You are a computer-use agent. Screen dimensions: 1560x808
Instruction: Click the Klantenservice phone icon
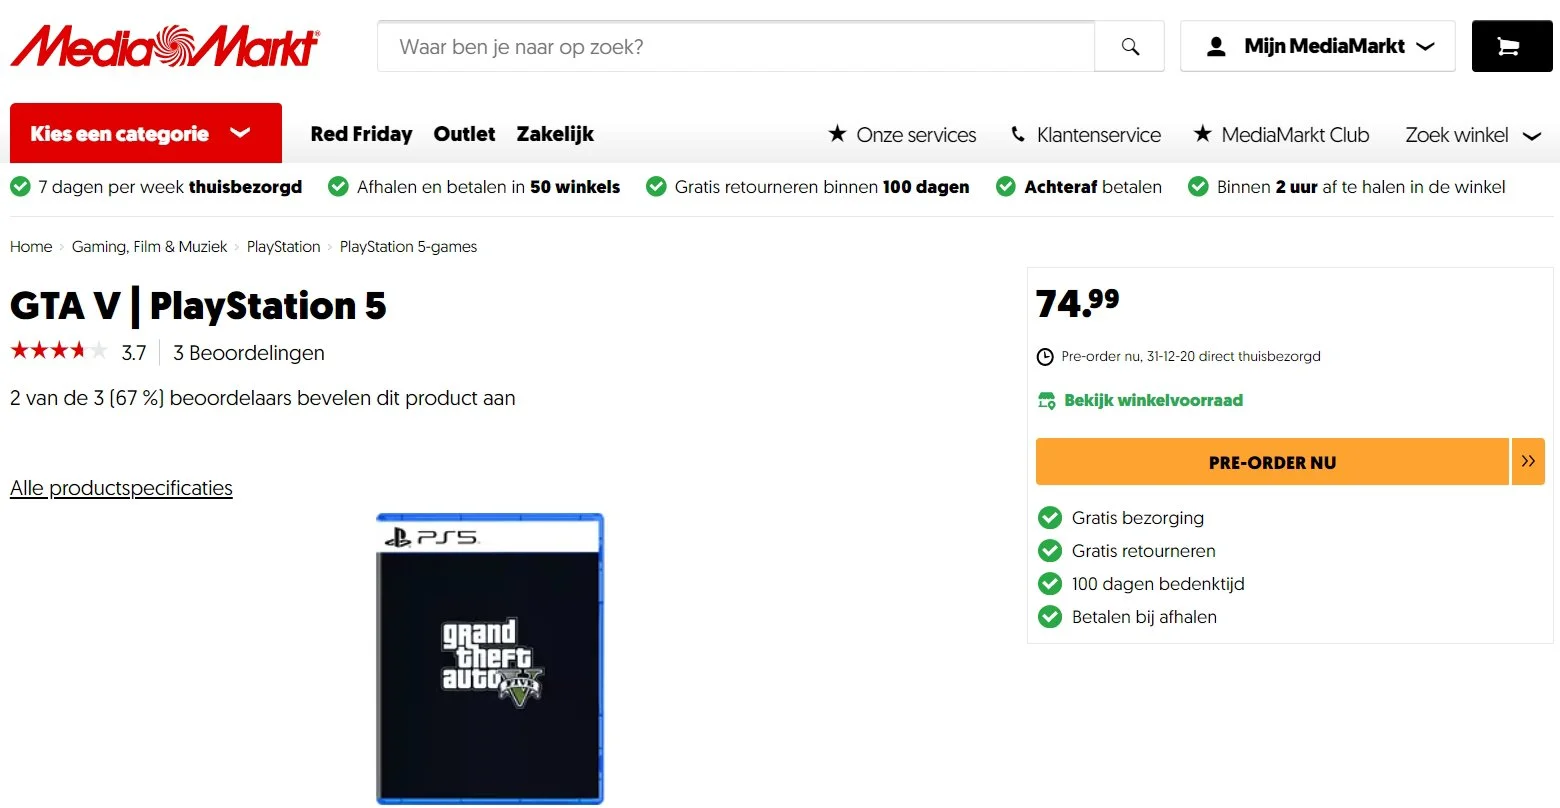1019,134
